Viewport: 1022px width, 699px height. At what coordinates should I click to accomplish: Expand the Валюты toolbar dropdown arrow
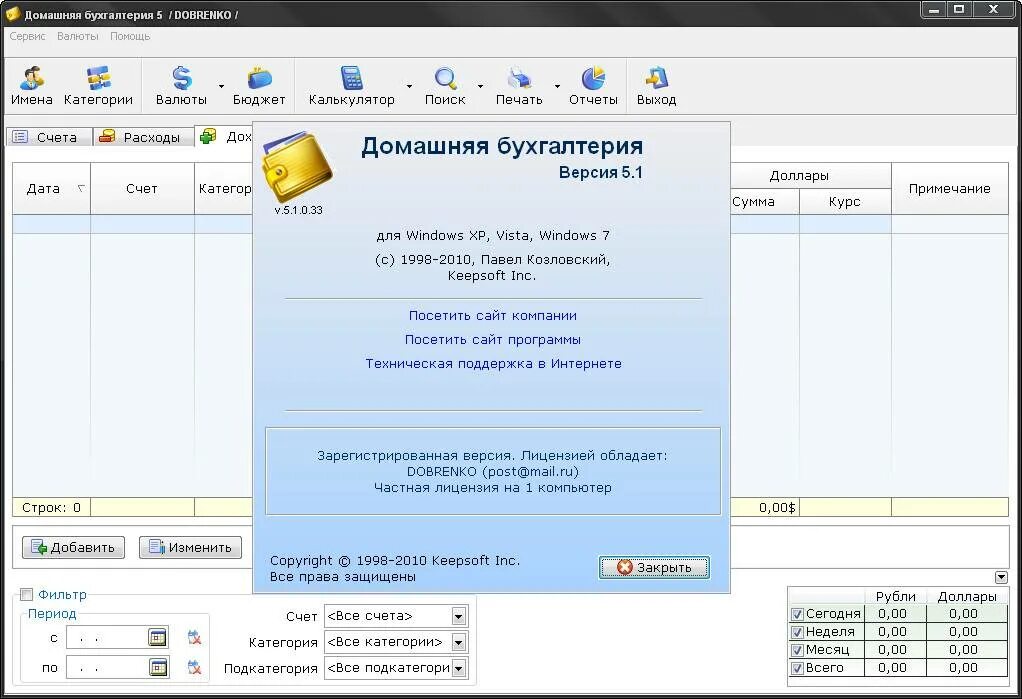[221, 86]
